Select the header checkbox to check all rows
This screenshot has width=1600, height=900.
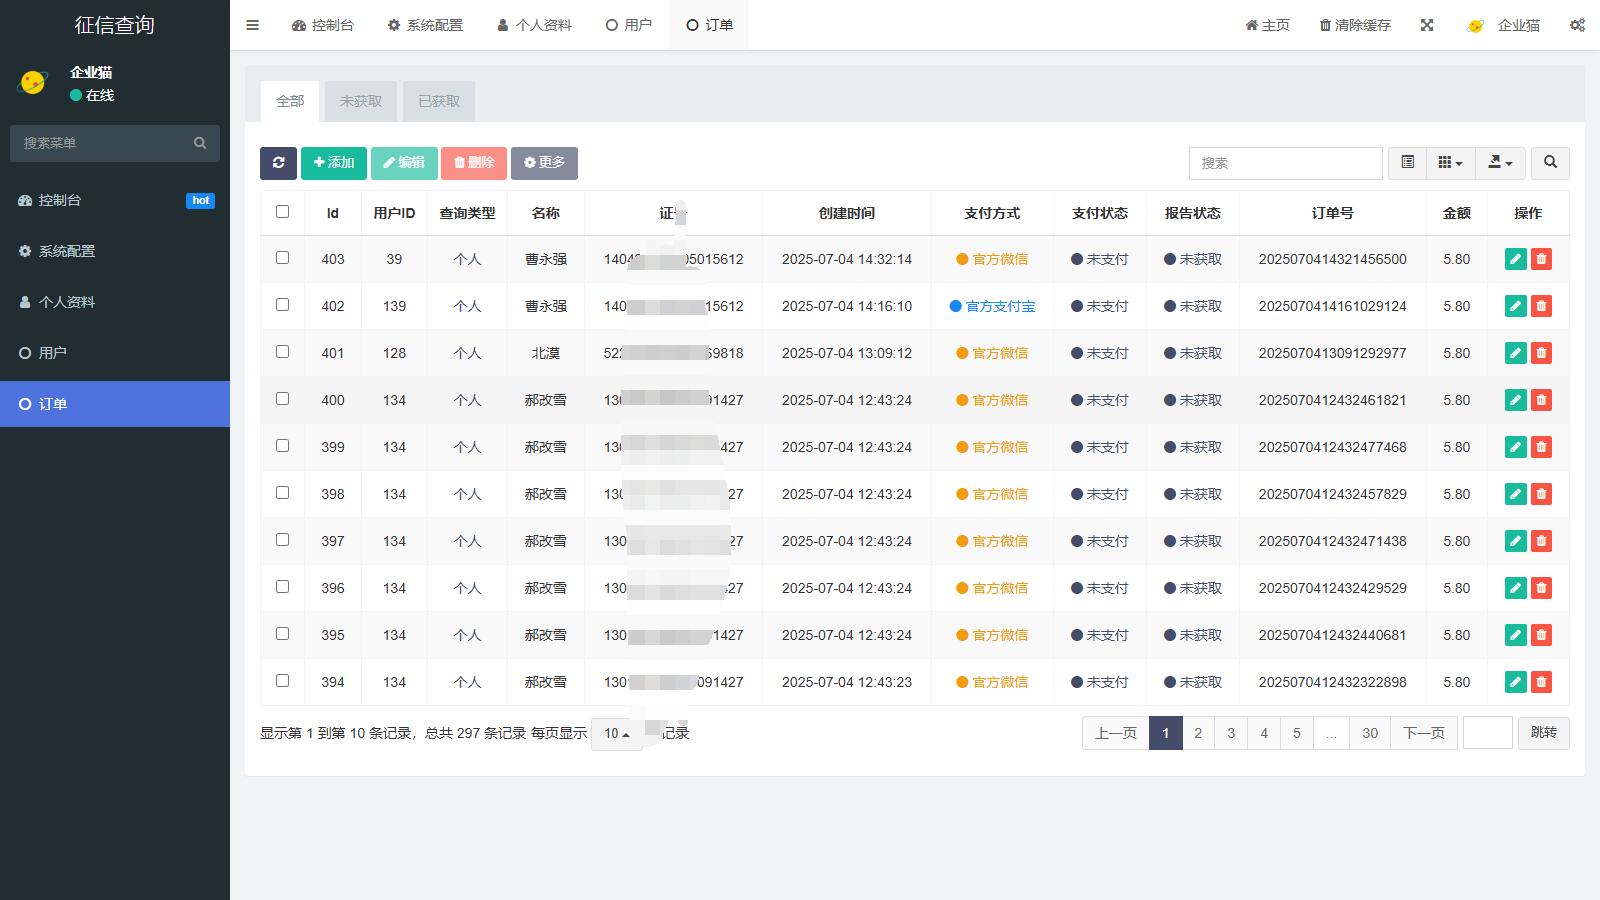(x=282, y=212)
